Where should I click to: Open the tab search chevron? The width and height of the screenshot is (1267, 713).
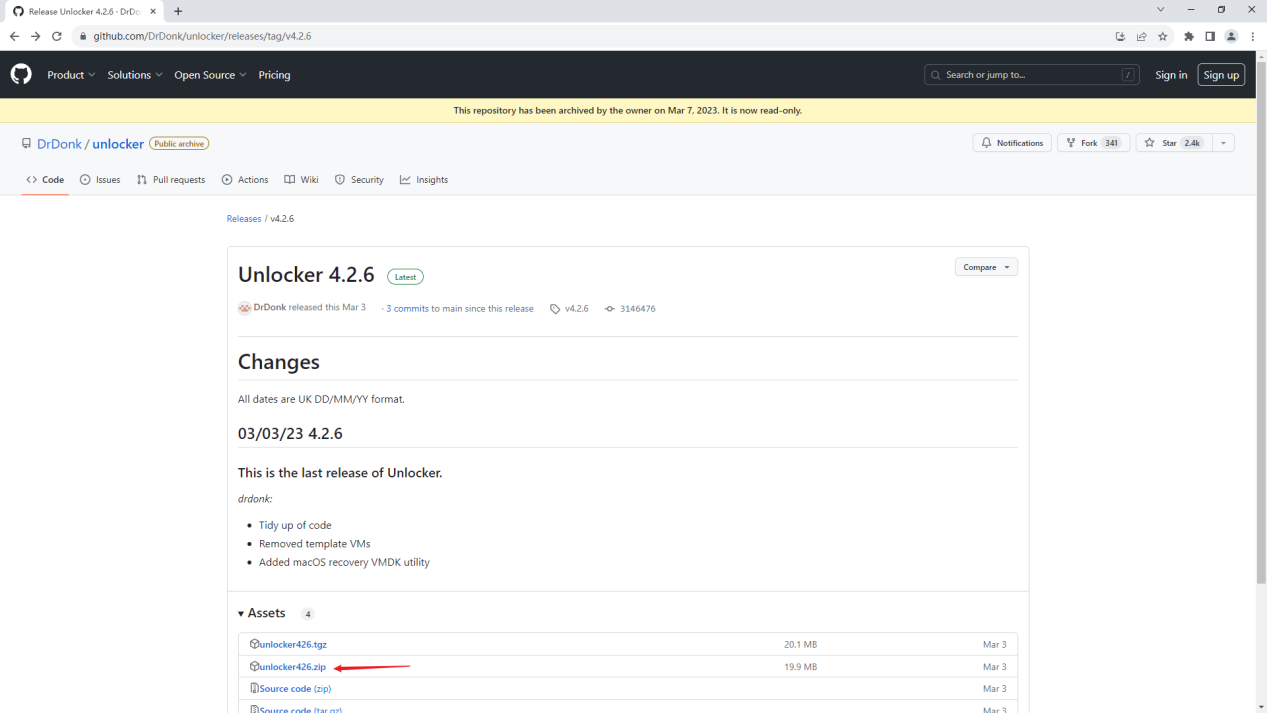coord(1160,10)
